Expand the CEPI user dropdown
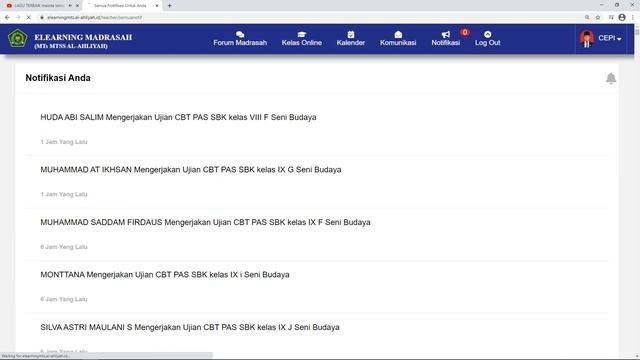 point(610,38)
